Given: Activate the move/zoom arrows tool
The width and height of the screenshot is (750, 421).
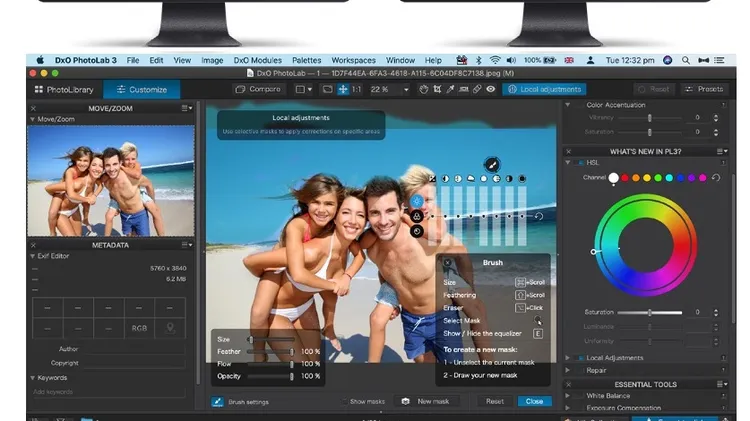Looking at the screenshot, I should pyautogui.click(x=343, y=89).
